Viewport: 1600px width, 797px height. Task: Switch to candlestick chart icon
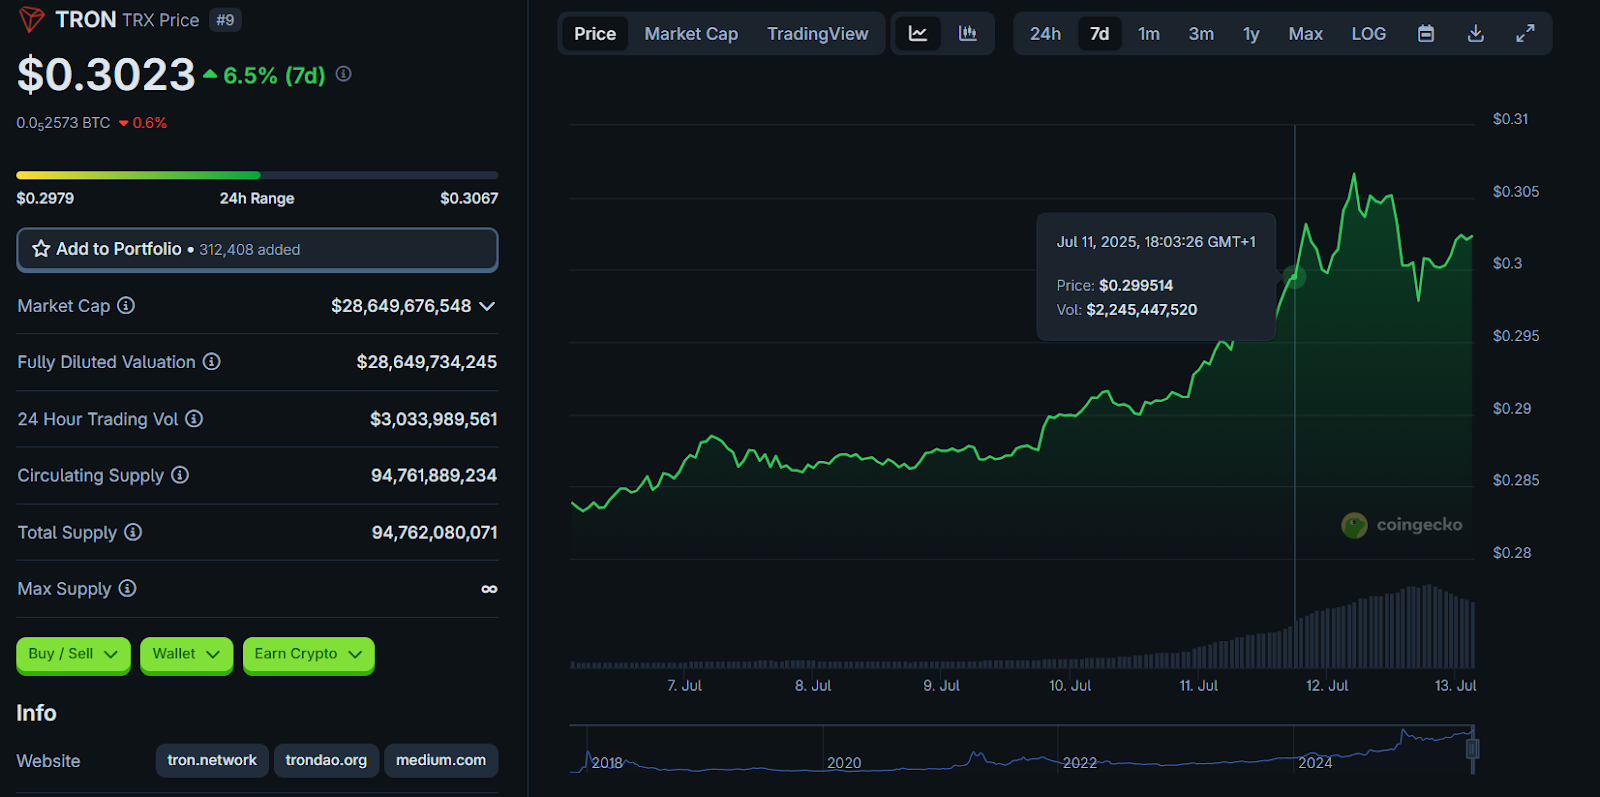click(x=967, y=34)
